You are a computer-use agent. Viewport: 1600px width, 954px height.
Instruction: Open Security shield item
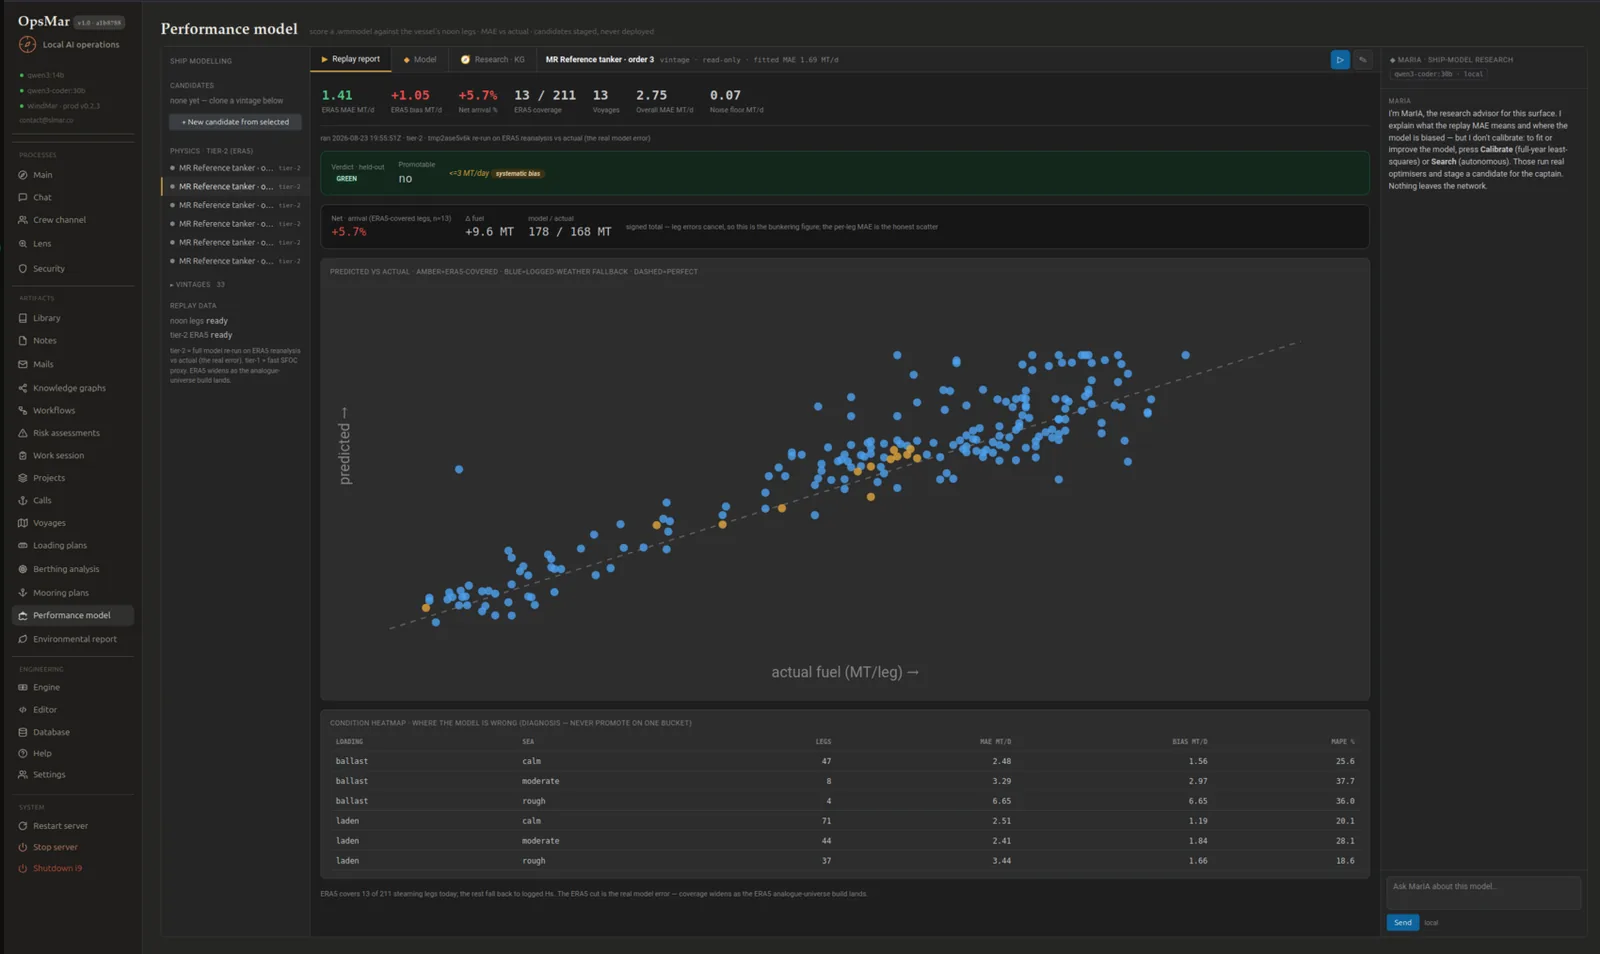point(48,269)
